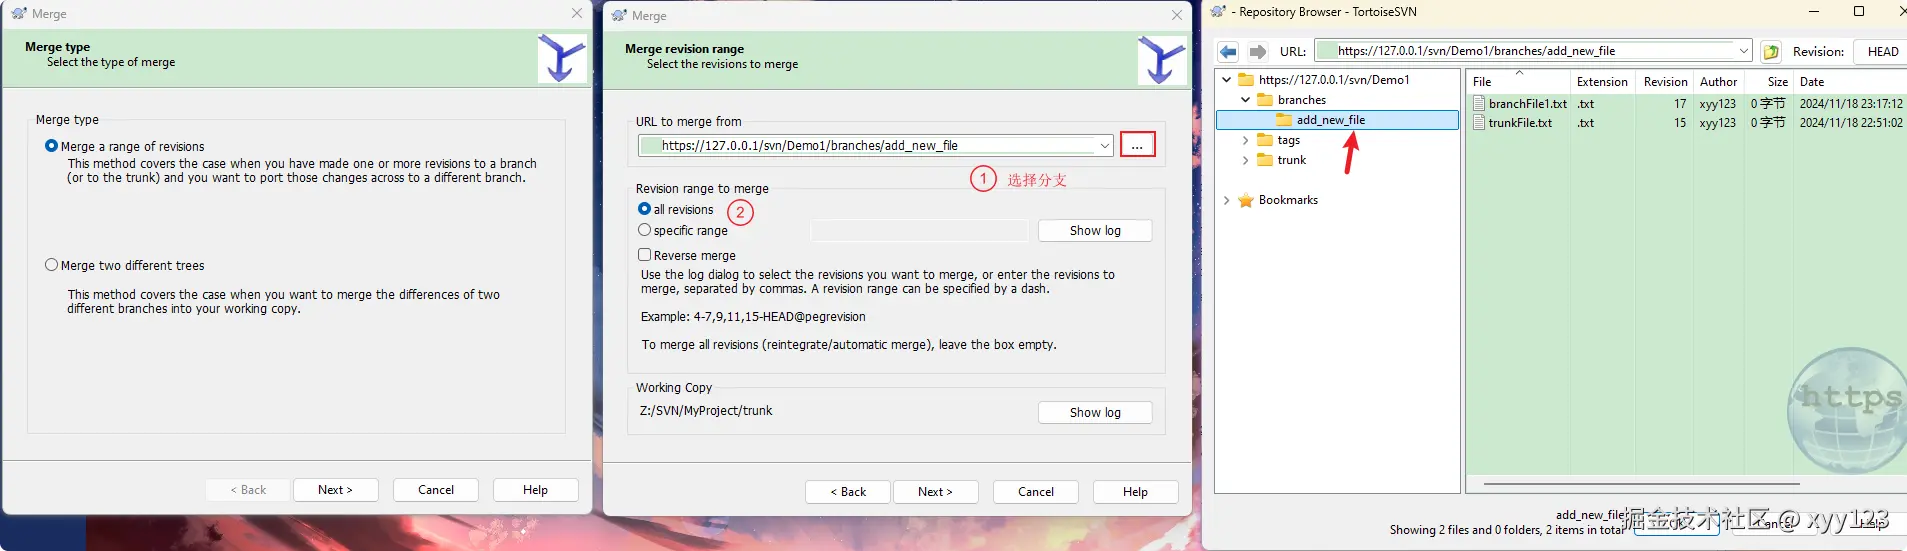Screen dimensions: 1907x551
Task: Collapse the branches tree node
Action: 1245,100
